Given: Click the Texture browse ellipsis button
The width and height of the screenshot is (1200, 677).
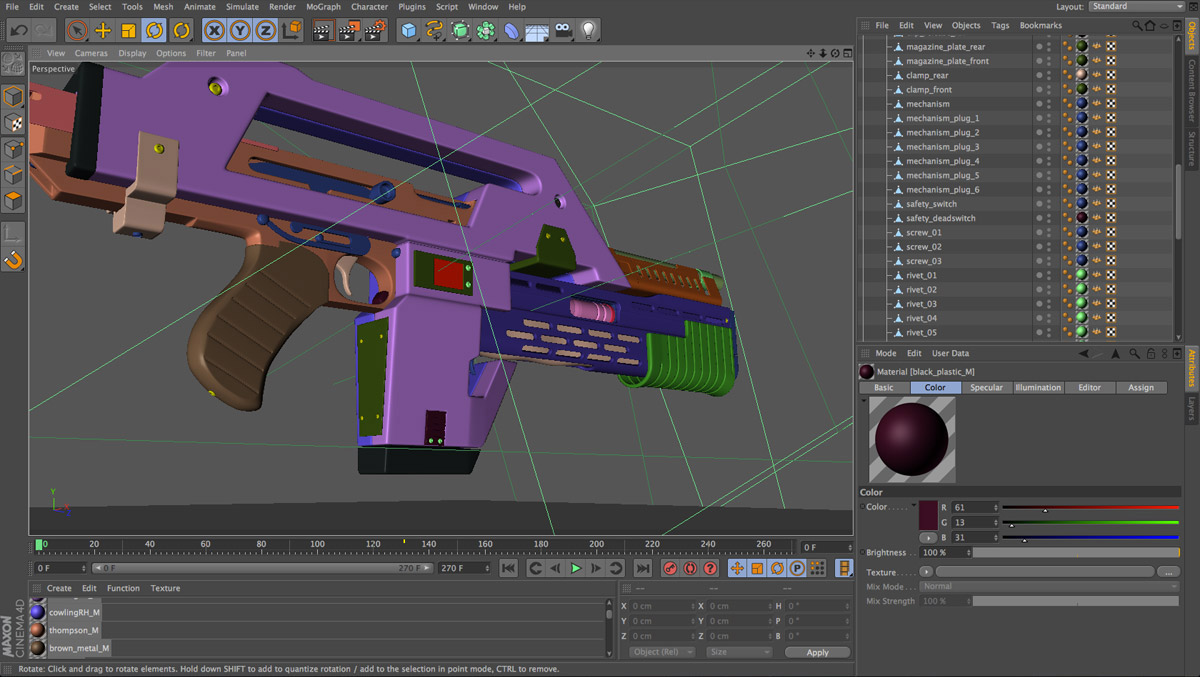Looking at the screenshot, I should coord(1168,572).
